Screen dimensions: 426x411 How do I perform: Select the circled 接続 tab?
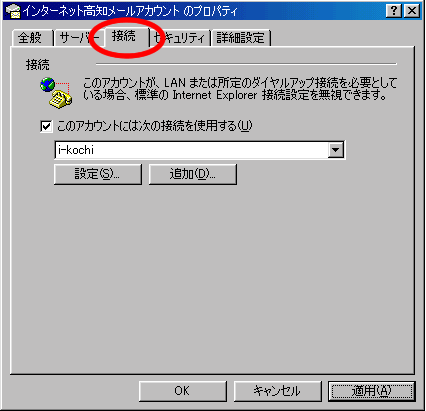pos(127,36)
